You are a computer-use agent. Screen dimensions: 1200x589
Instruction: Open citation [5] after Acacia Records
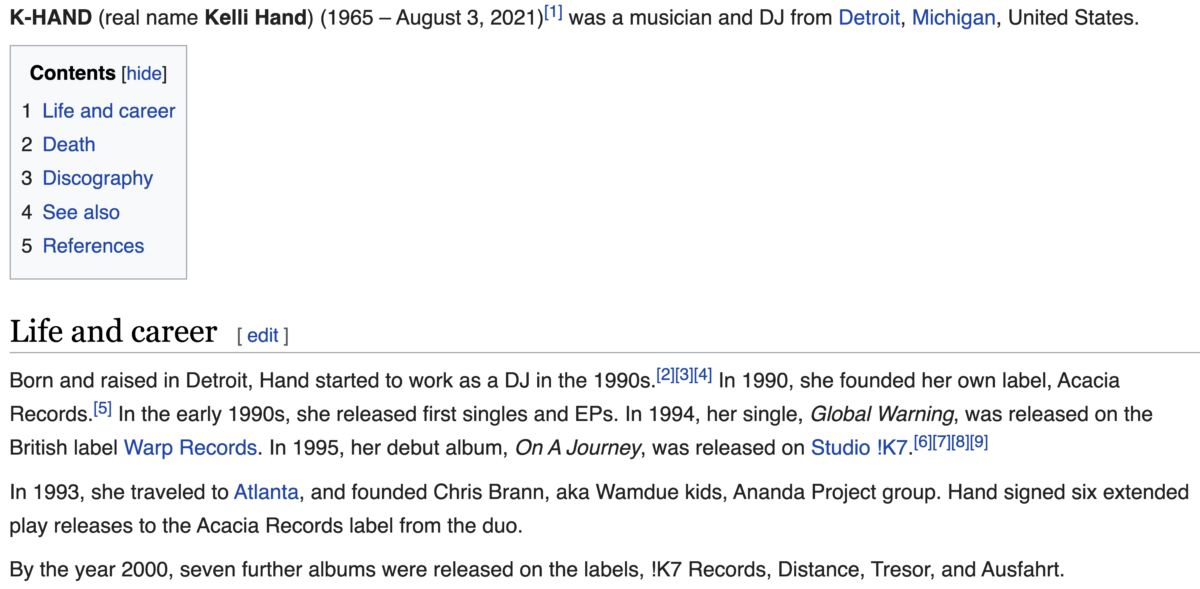point(102,408)
